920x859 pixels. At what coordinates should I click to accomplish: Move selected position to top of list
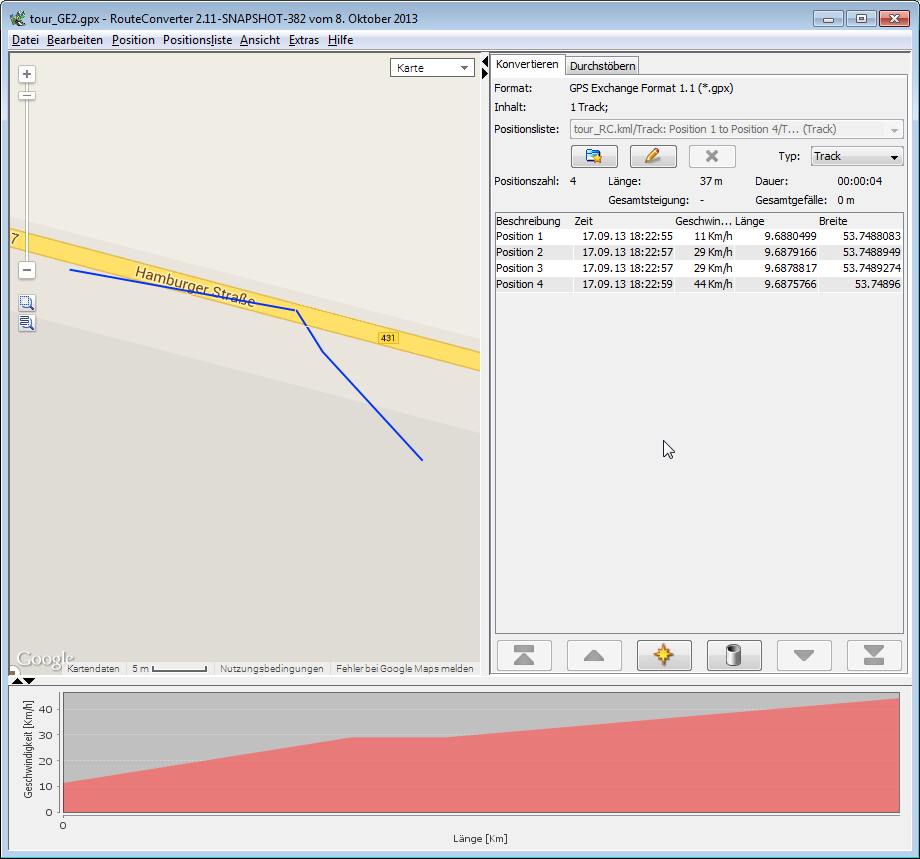[524, 656]
